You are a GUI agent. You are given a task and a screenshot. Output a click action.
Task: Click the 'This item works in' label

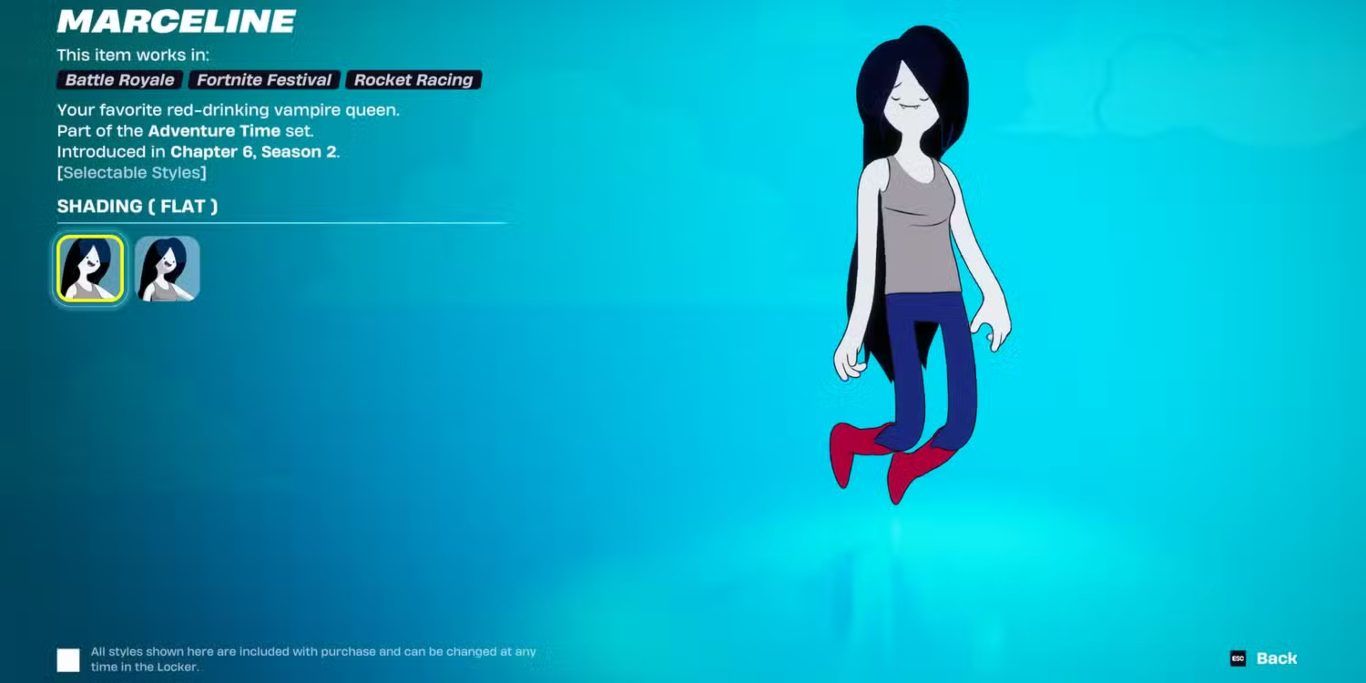tap(132, 55)
